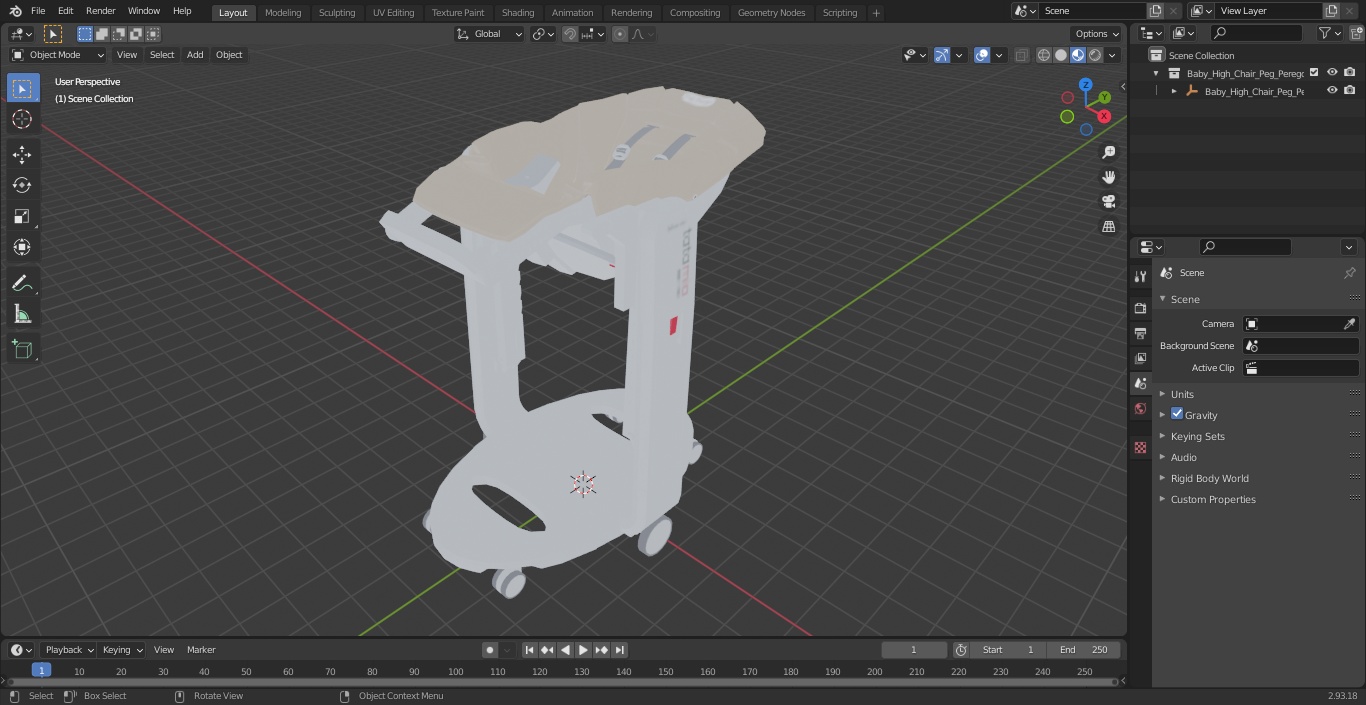
Task: Open the Tool properties tab
Action: [x=1140, y=276]
